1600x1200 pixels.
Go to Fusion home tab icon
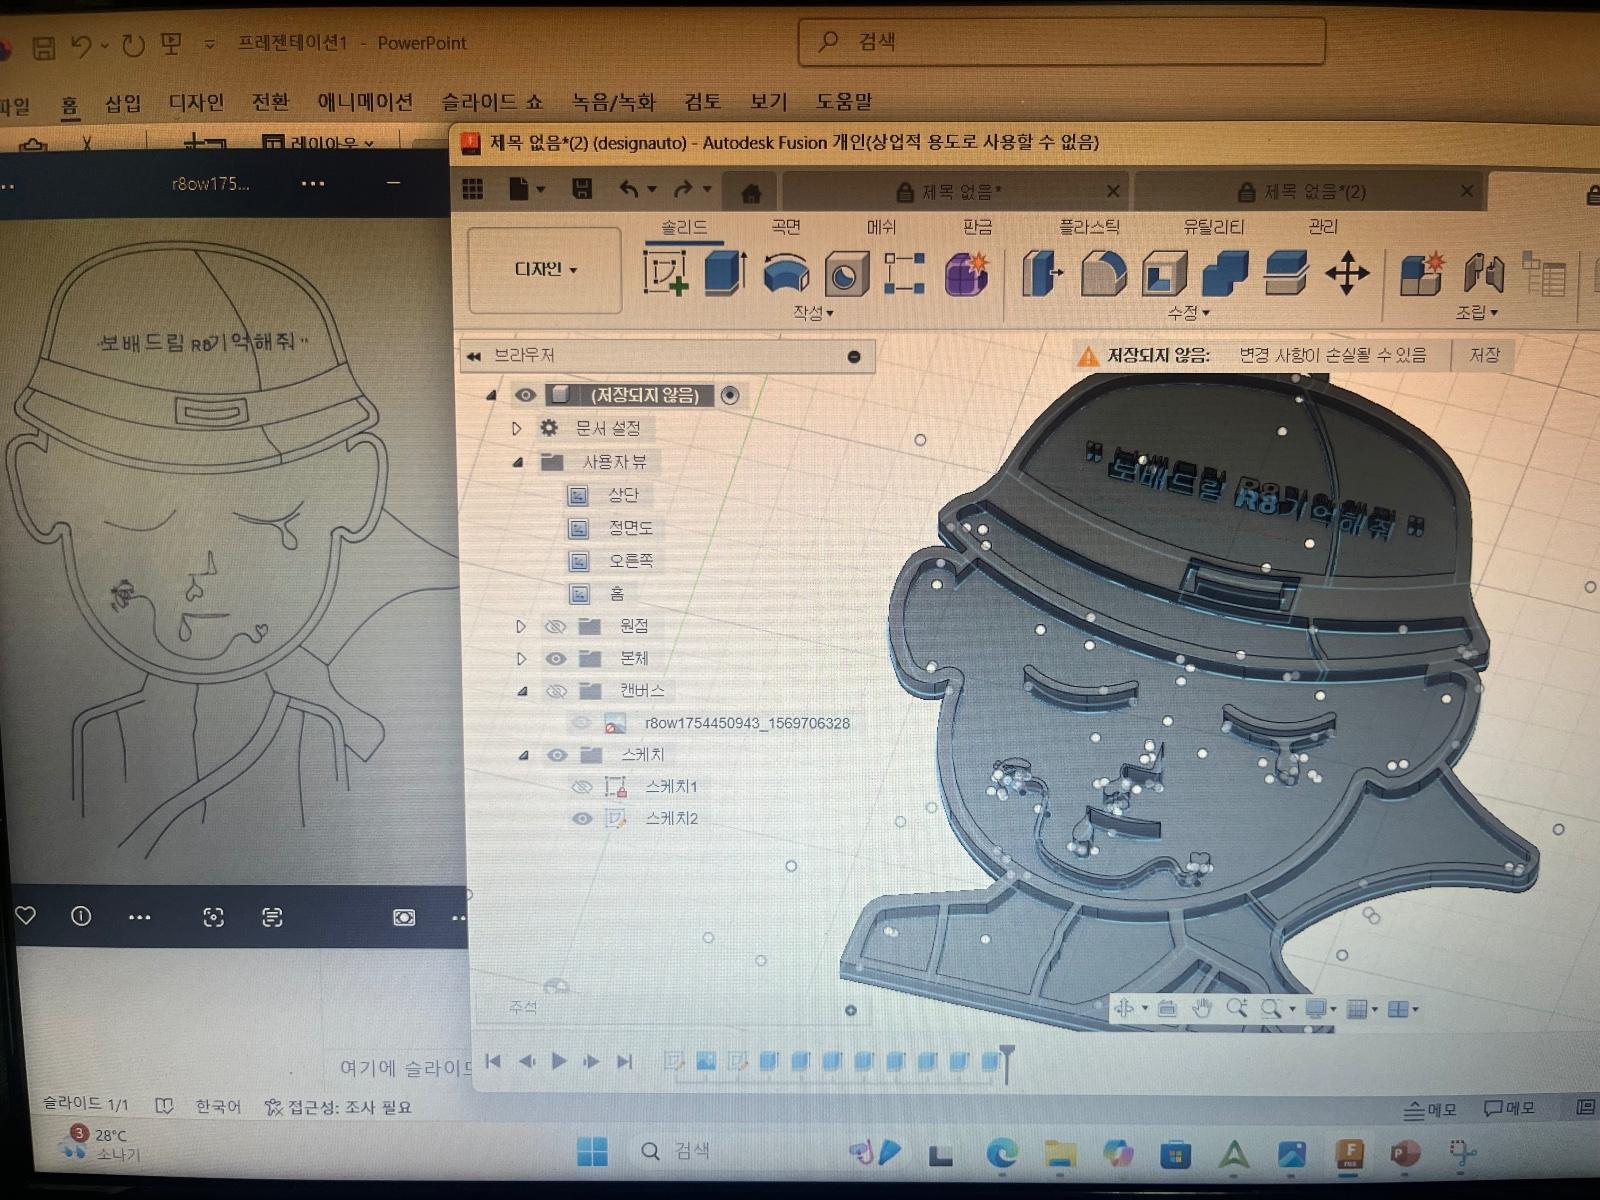coord(751,192)
